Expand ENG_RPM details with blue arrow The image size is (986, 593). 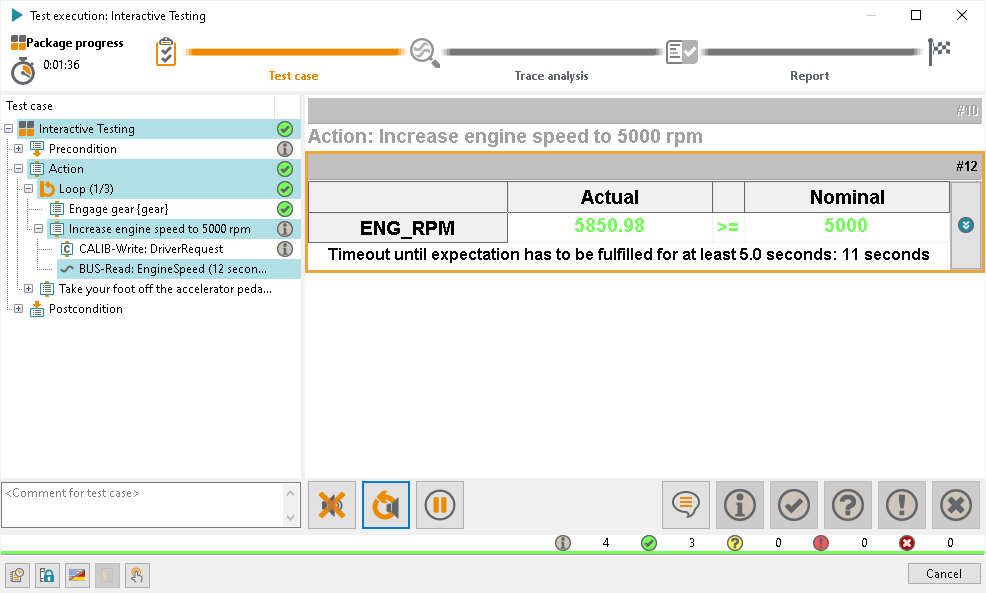click(x=966, y=225)
